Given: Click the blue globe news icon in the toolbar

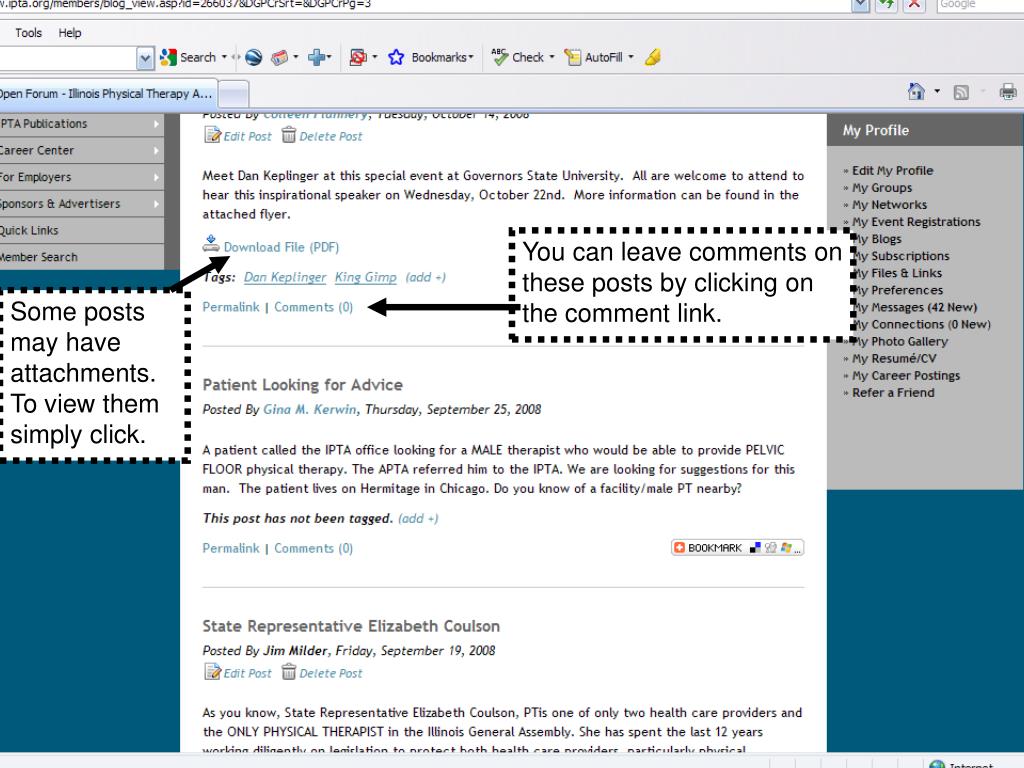Looking at the screenshot, I should (253, 57).
